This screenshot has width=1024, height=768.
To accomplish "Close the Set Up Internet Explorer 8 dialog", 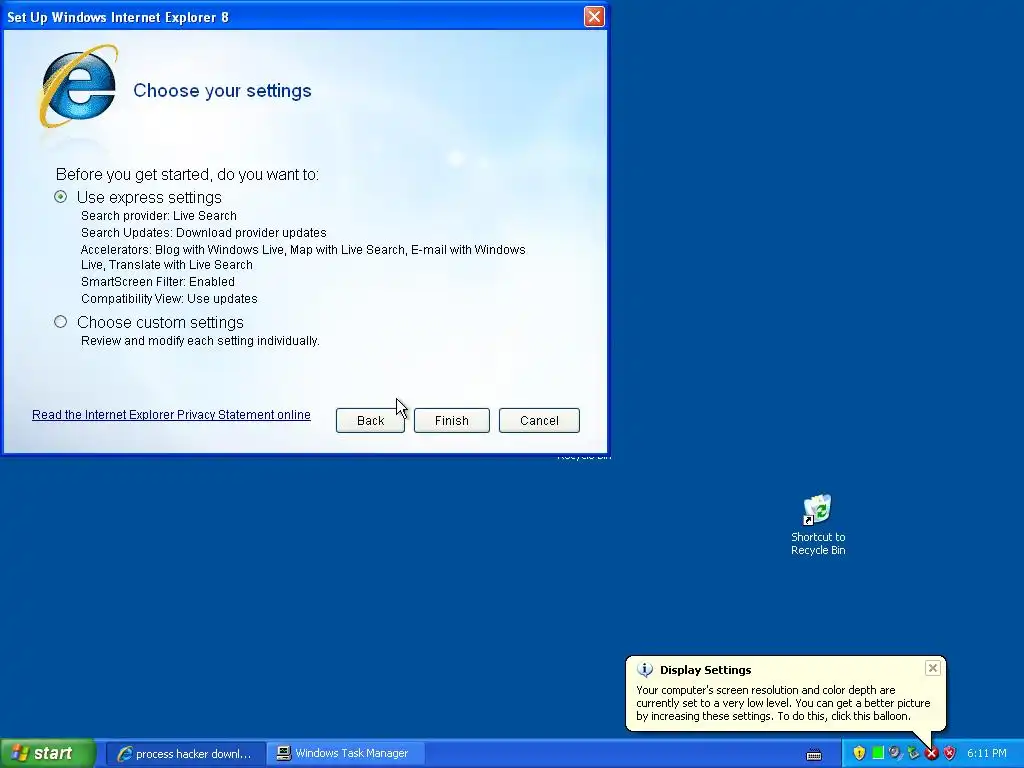I will [x=594, y=16].
